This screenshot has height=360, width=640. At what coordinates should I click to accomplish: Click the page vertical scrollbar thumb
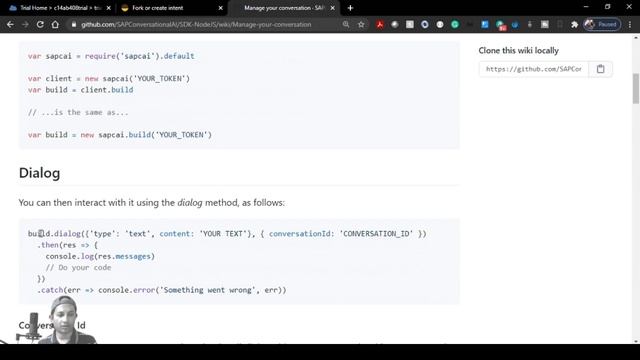[x=636, y=89]
